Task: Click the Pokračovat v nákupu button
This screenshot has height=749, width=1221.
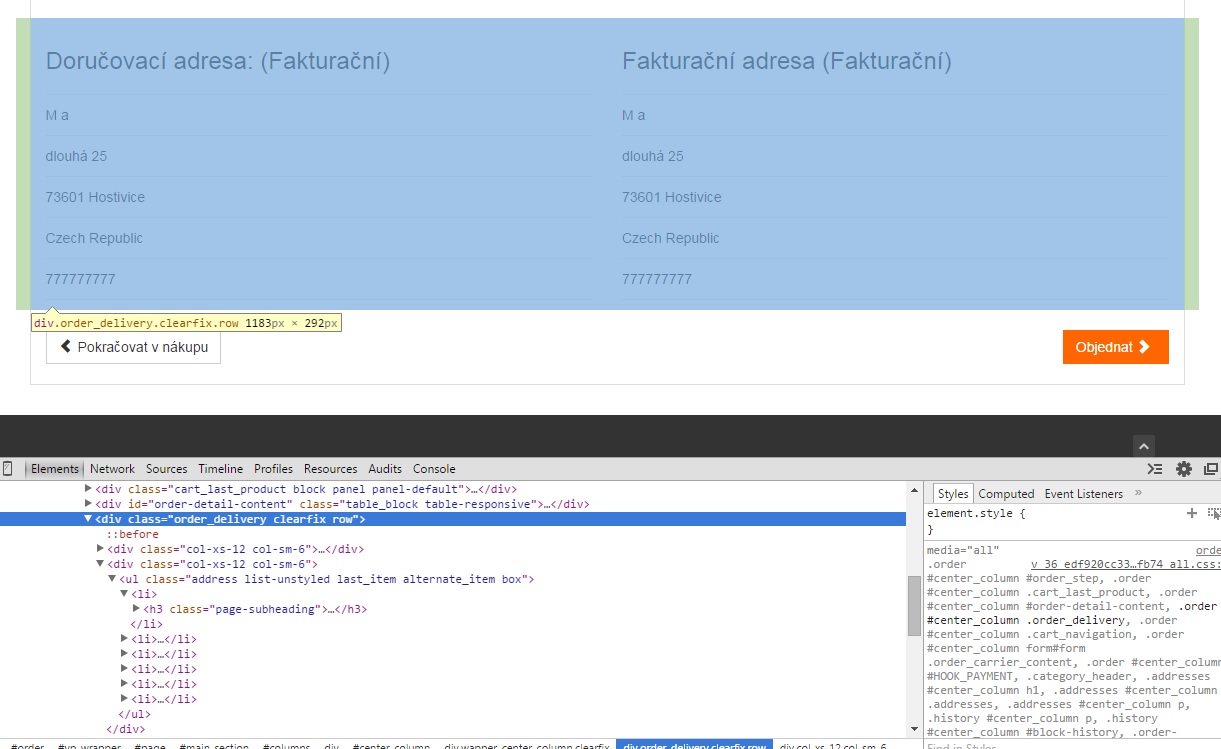Action: 133,347
